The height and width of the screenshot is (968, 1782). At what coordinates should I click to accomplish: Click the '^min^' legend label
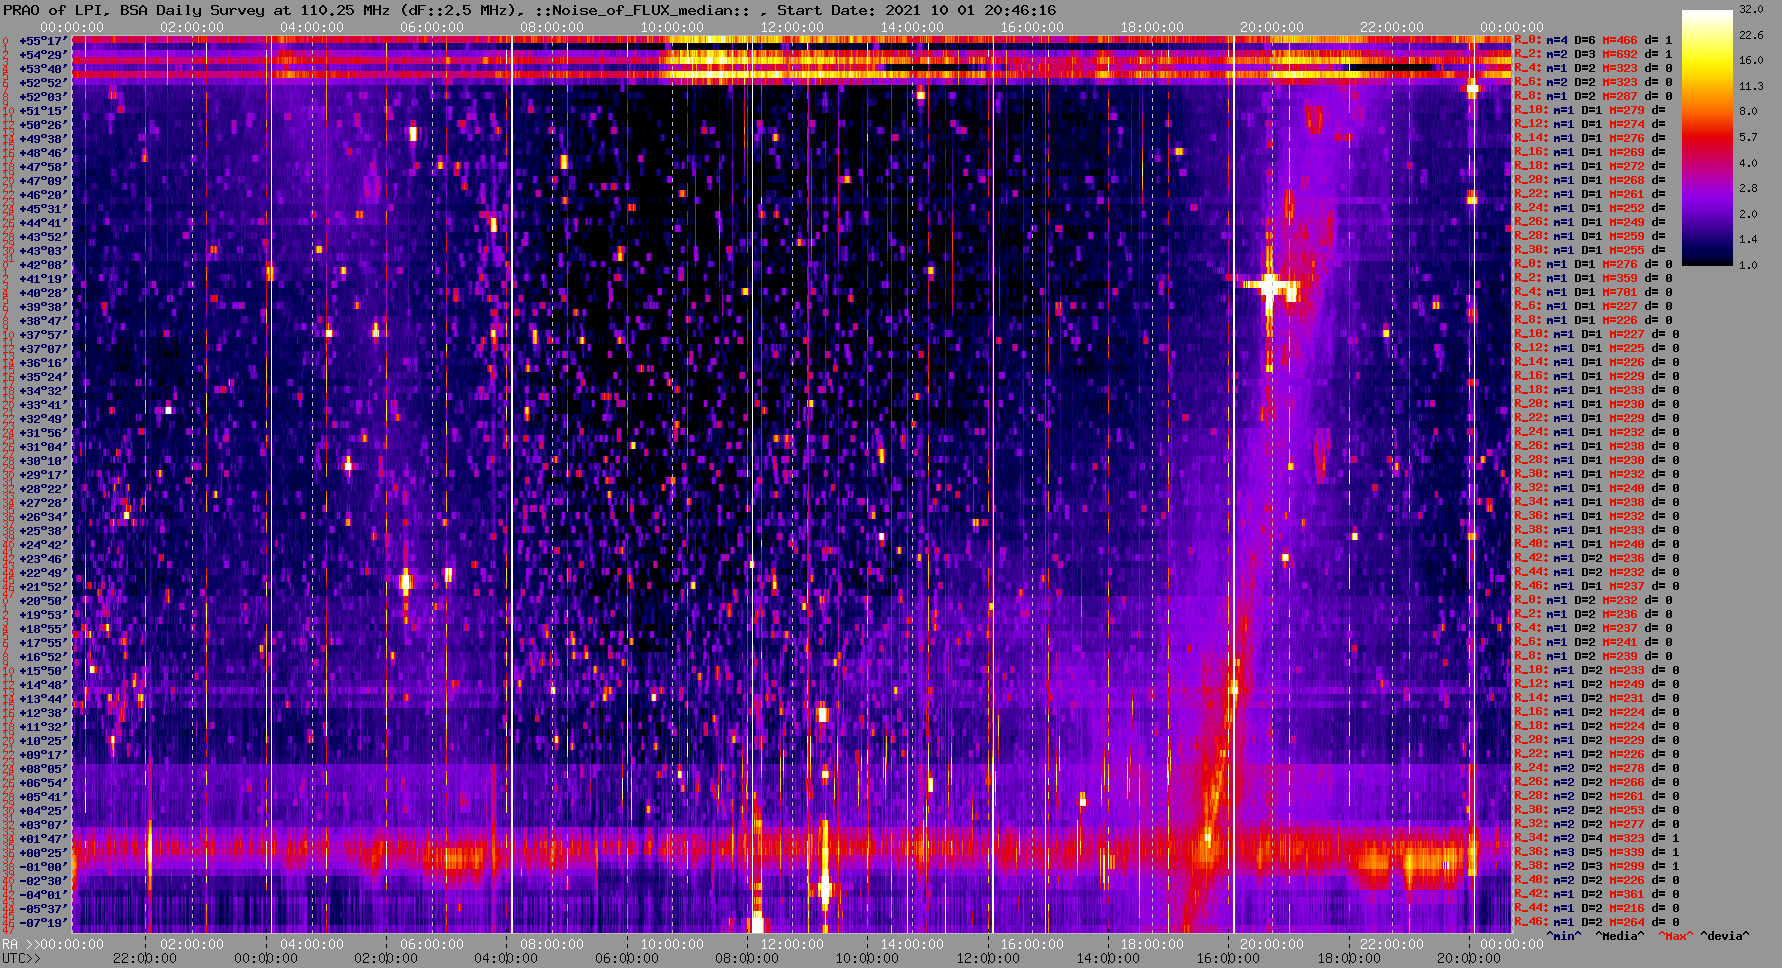[x=1564, y=937]
